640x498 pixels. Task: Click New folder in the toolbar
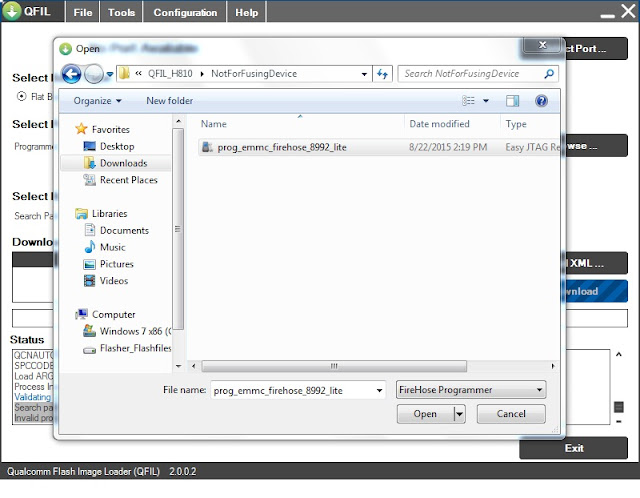169,101
